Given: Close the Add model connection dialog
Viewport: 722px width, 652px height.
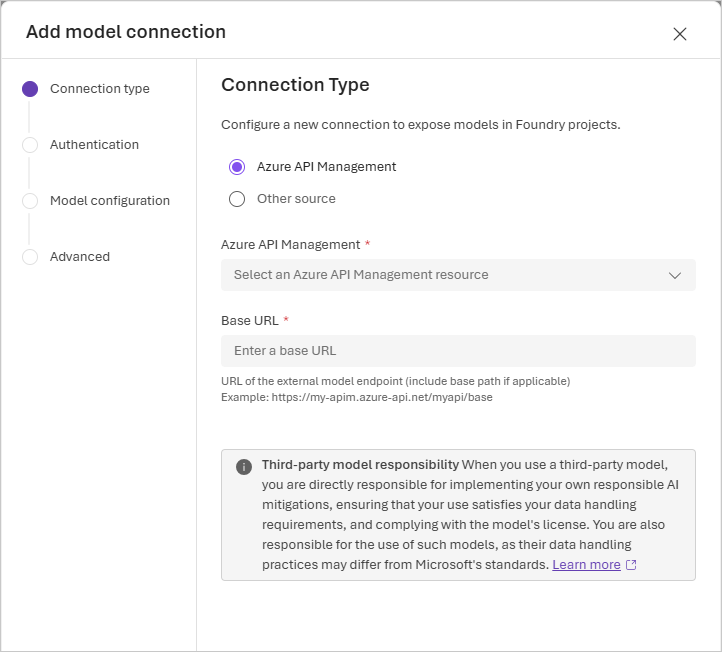Looking at the screenshot, I should [x=680, y=34].
